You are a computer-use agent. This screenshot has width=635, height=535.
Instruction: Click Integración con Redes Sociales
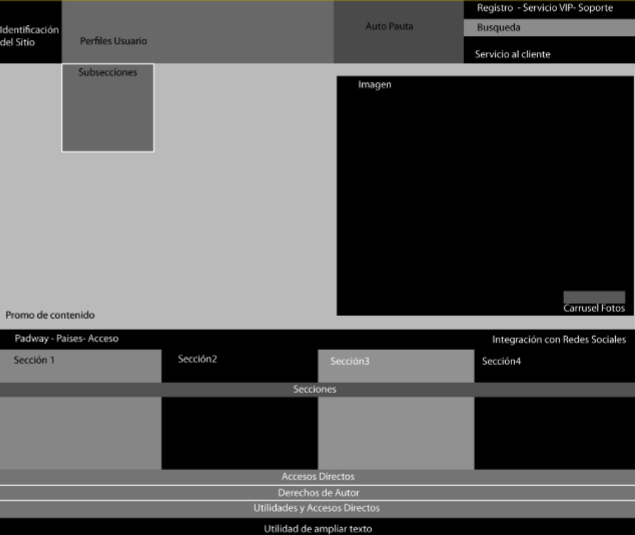coord(559,339)
